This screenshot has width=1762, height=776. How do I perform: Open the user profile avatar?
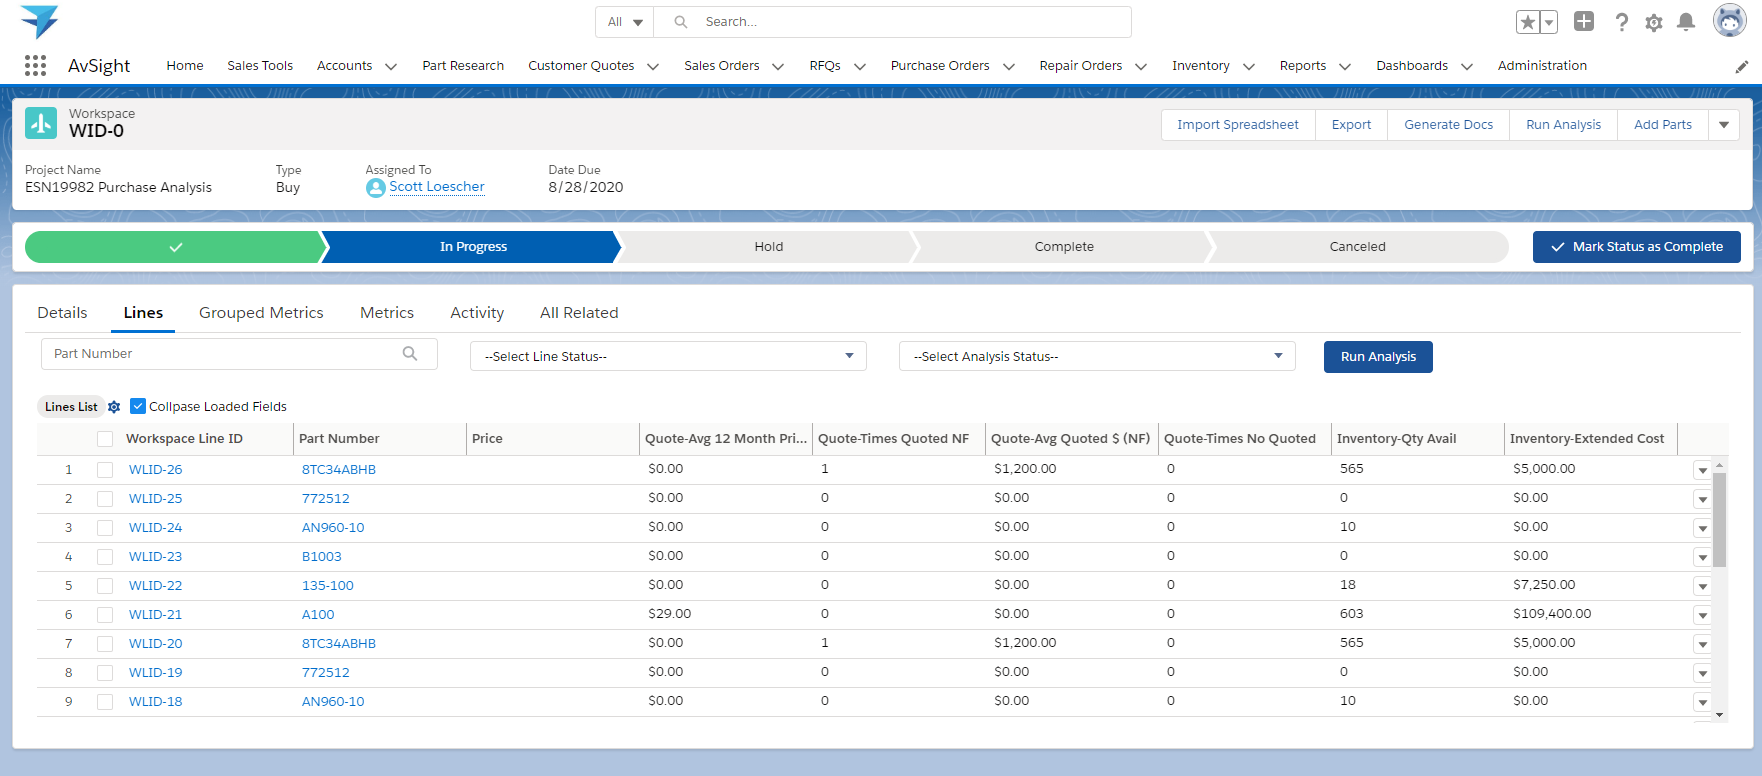pyautogui.click(x=1729, y=21)
